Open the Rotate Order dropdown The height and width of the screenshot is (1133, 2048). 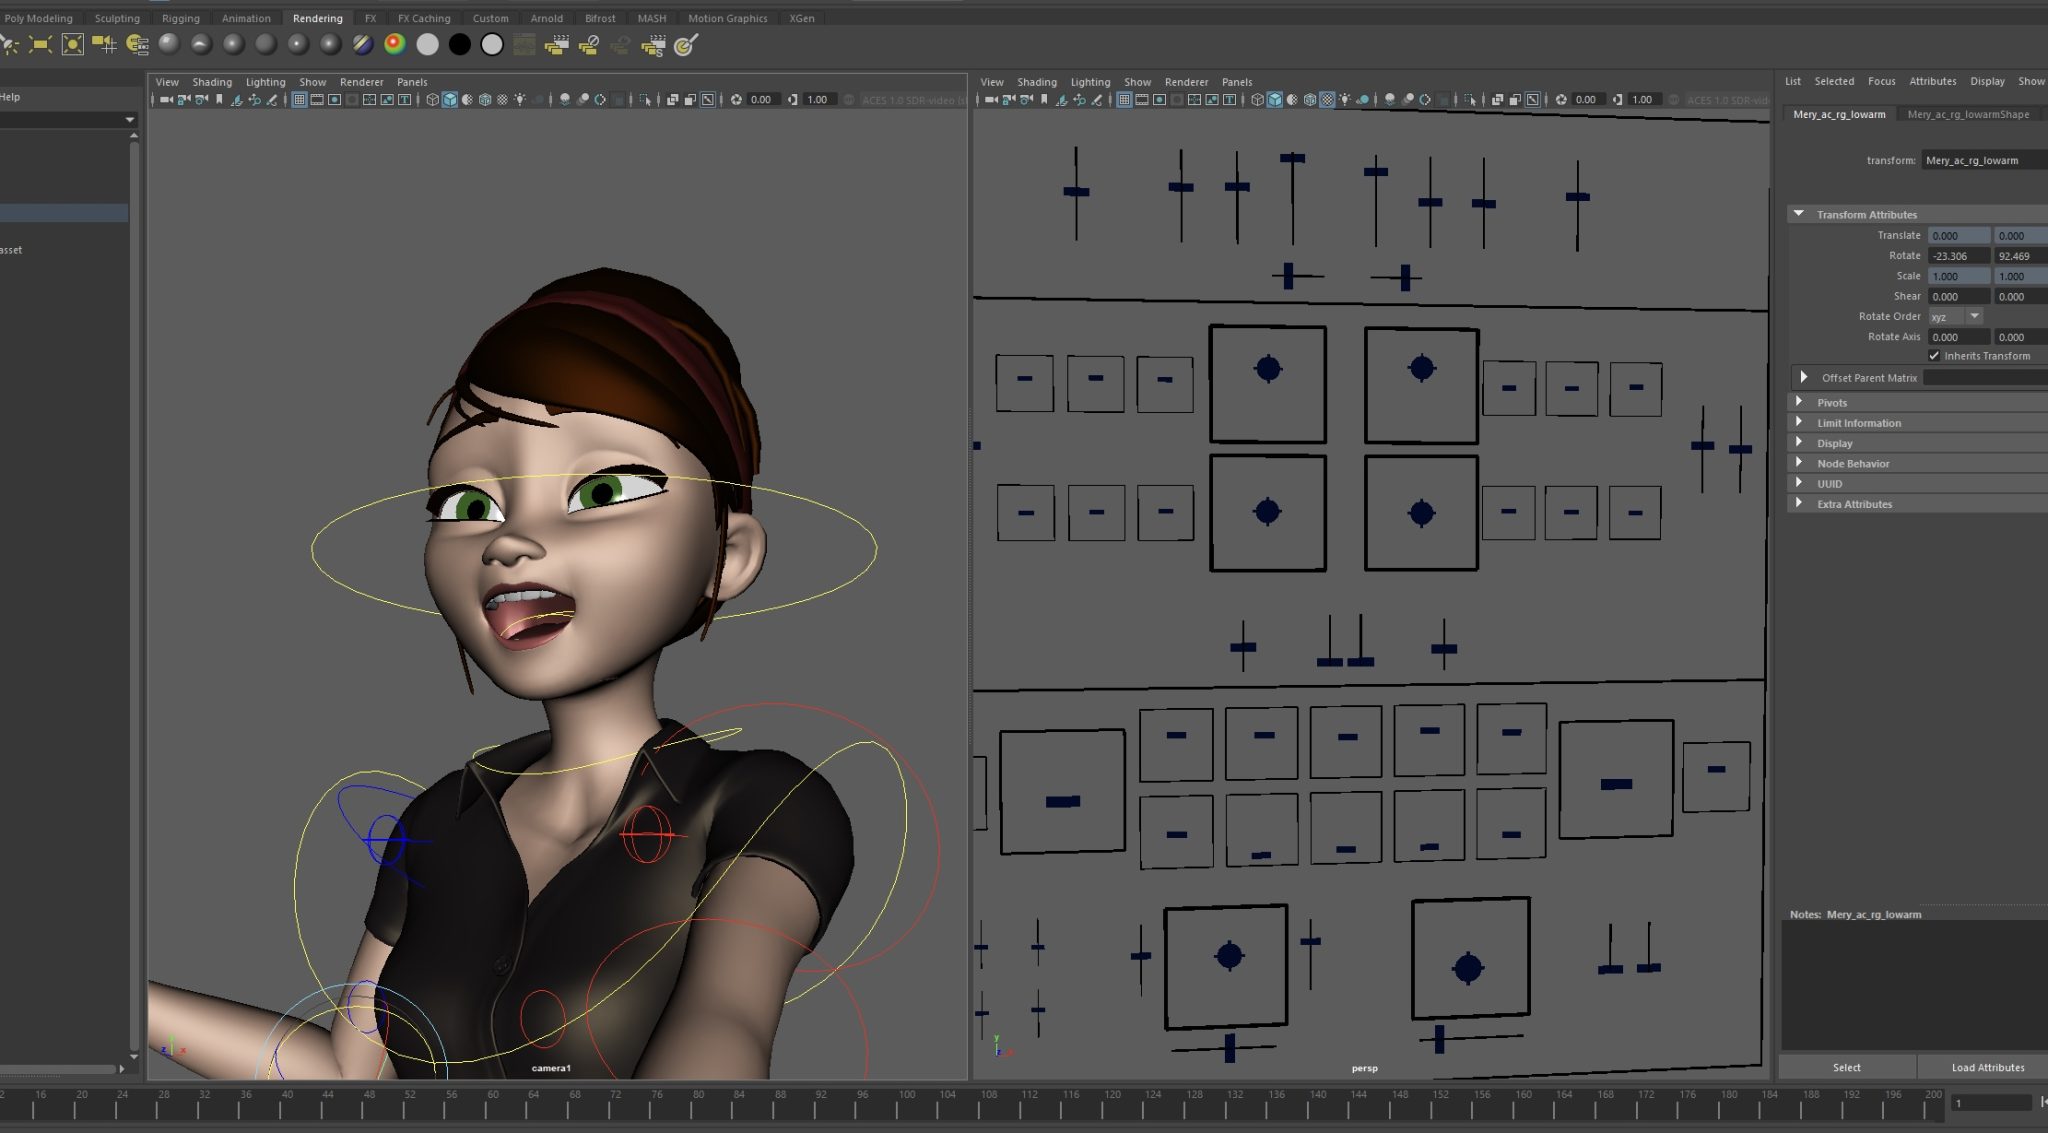click(1955, 317)
